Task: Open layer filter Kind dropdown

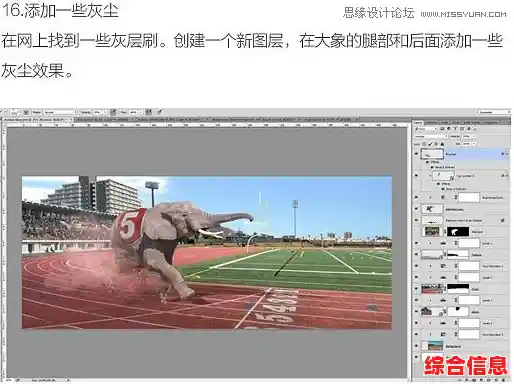Action: click(x=426, y=129)
